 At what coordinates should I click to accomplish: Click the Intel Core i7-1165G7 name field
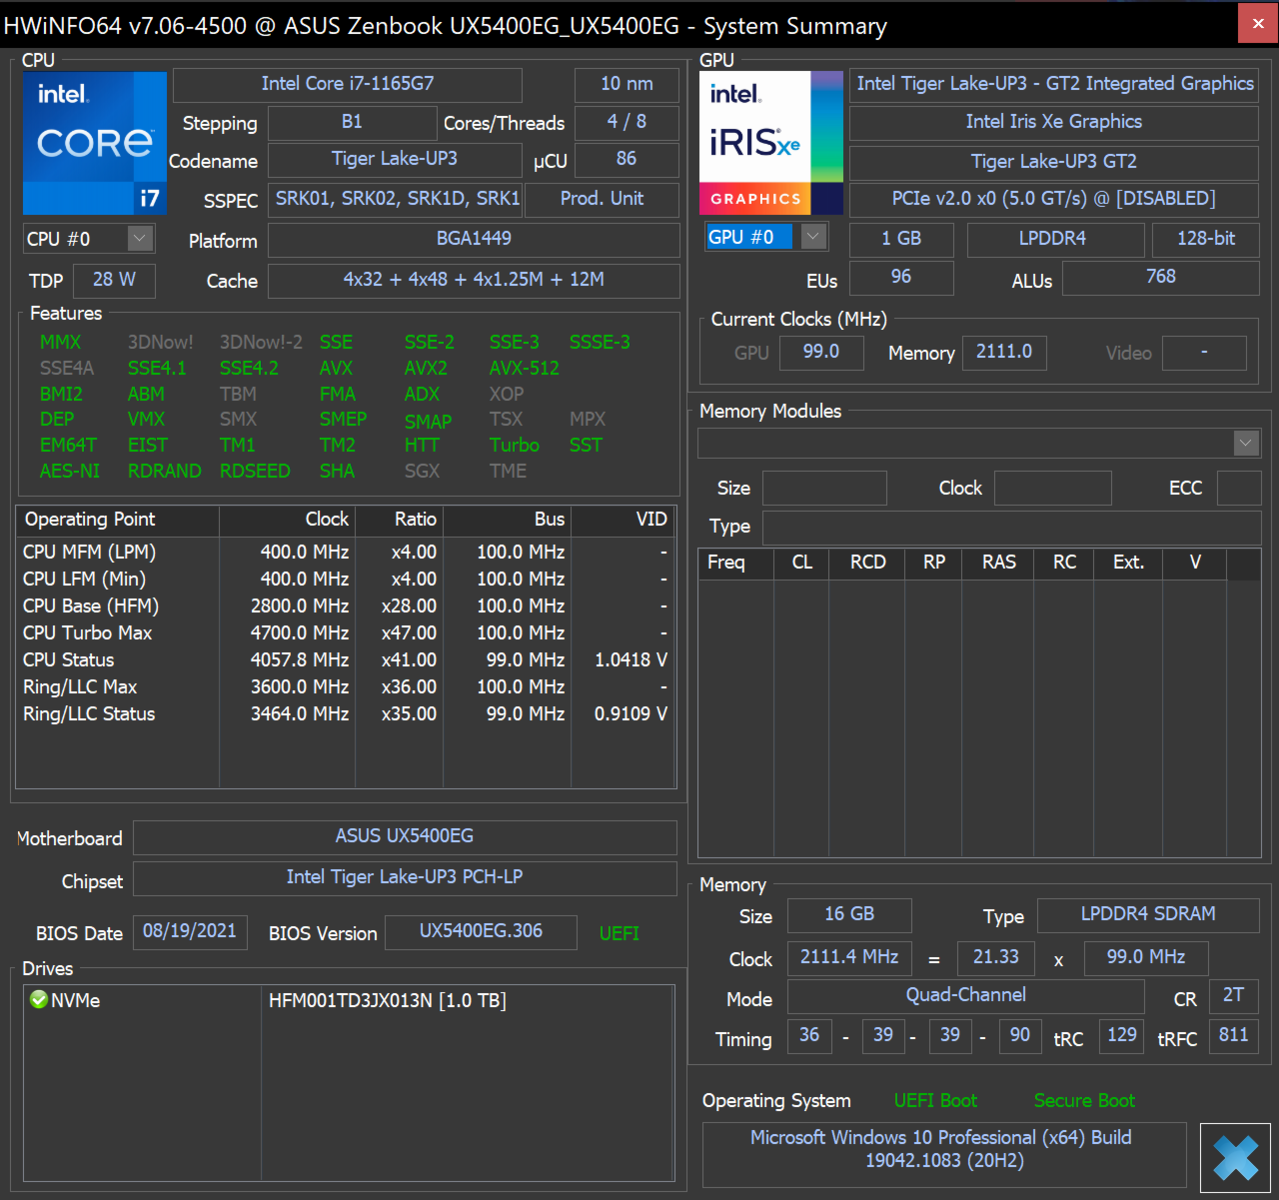[x=347, y=84]
